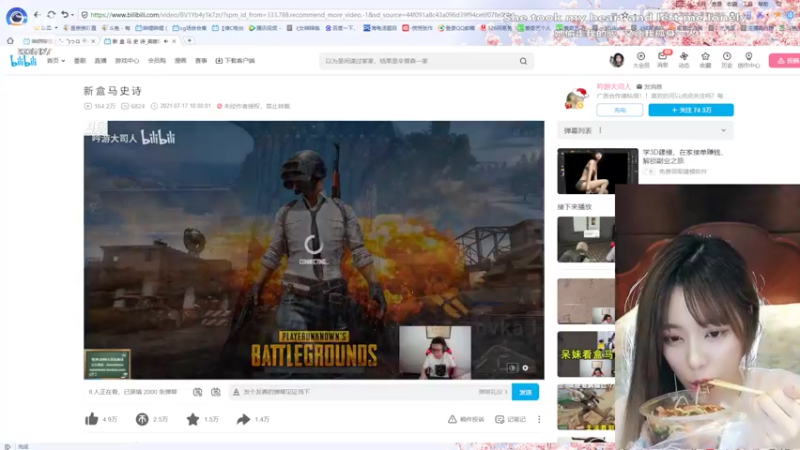Screen dimensions: 800x450
Task: Open the 呆妹看盒马 recommended video thumbnail
Action: point(586,354)
